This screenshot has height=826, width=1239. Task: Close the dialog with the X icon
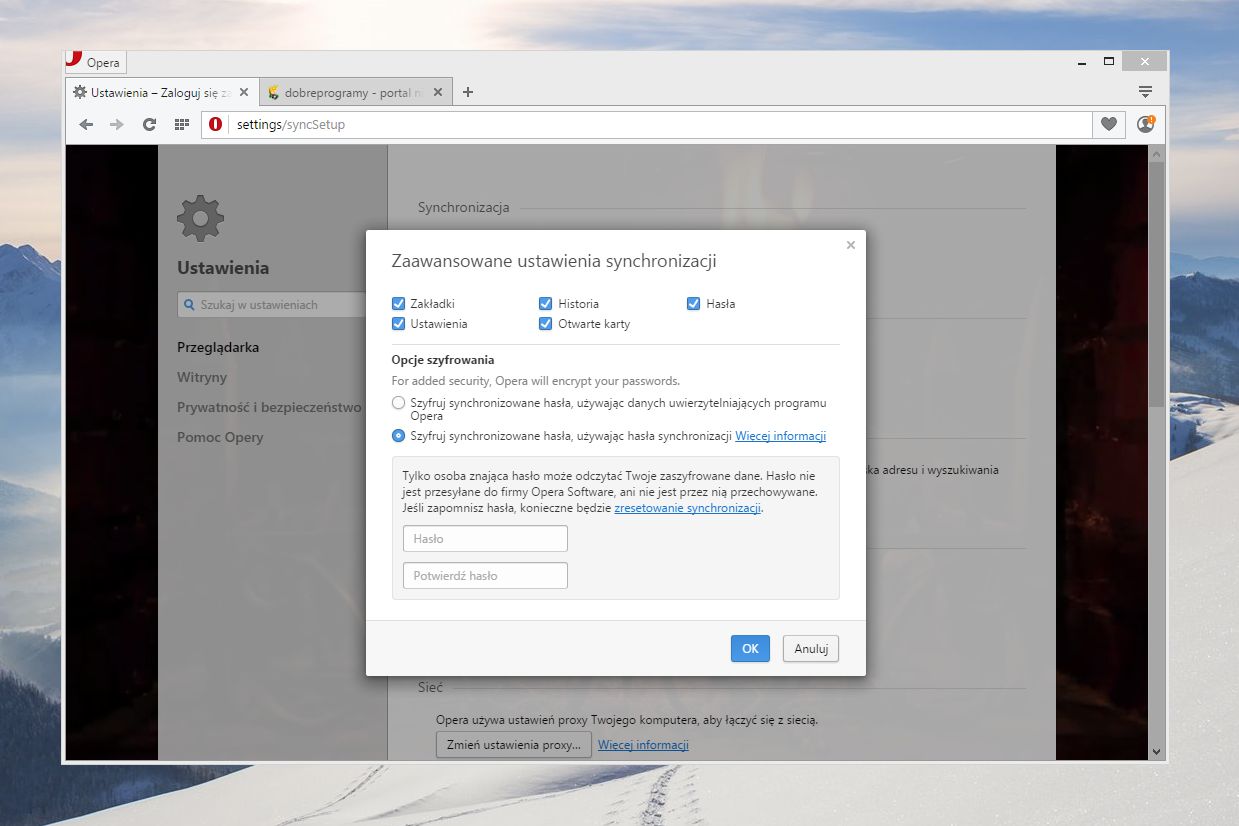click(x=851, y=245)
